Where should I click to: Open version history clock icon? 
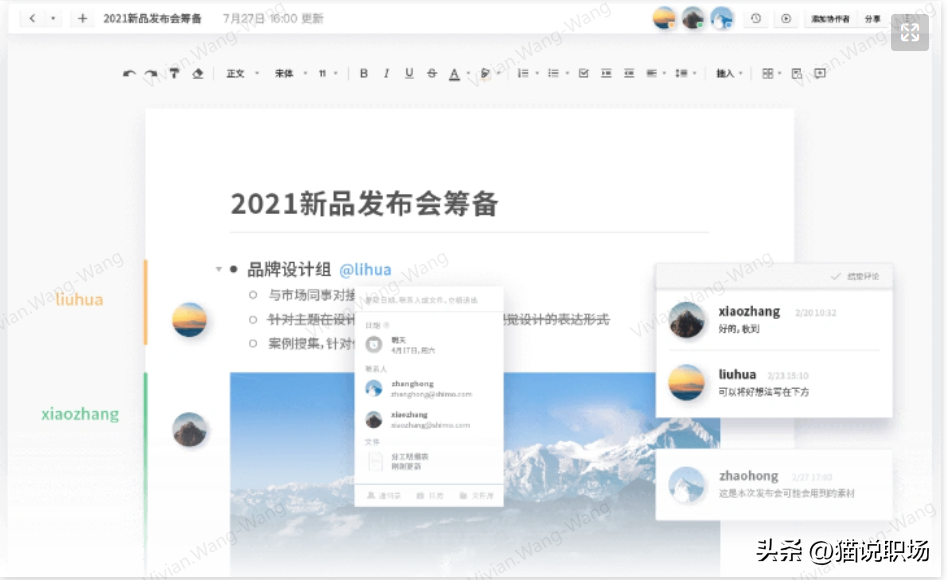coord(757,19)
